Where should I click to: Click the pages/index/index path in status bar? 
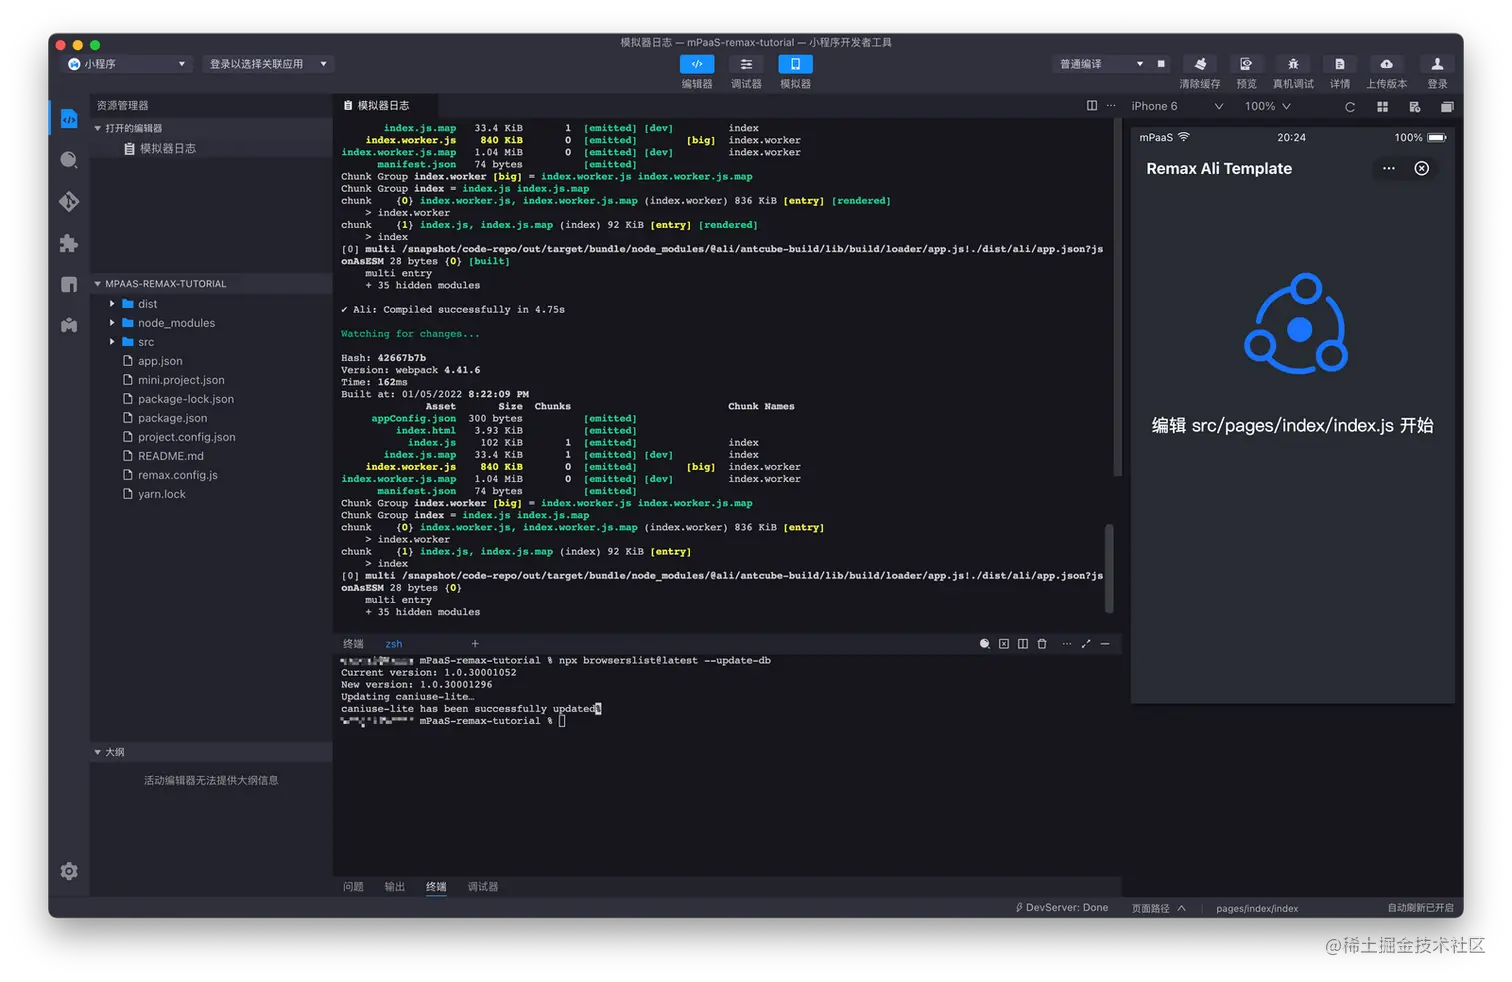pos(1257,908)
